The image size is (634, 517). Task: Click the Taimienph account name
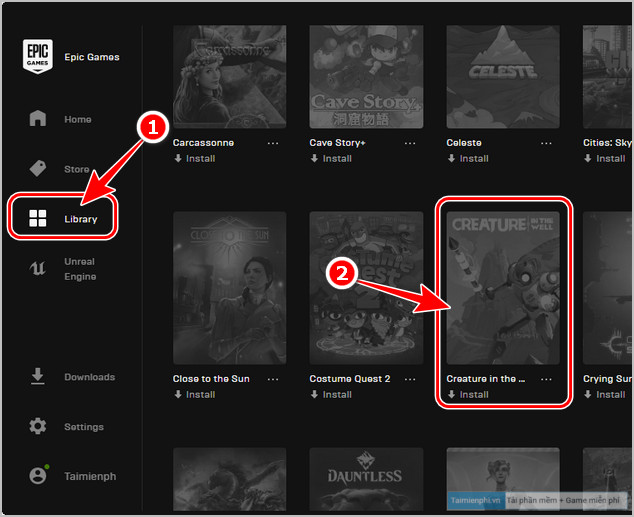tap(90, 477)
